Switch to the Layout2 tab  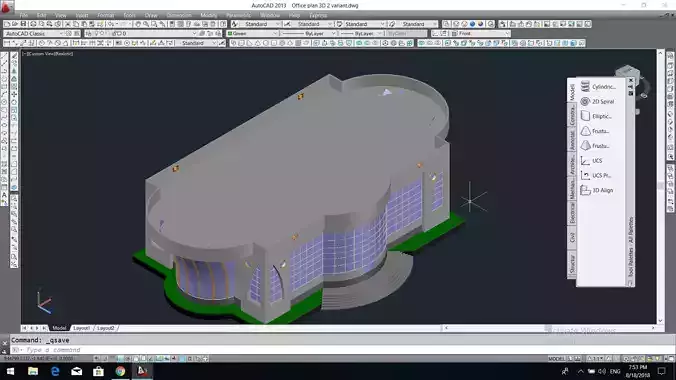click(106, 328)
